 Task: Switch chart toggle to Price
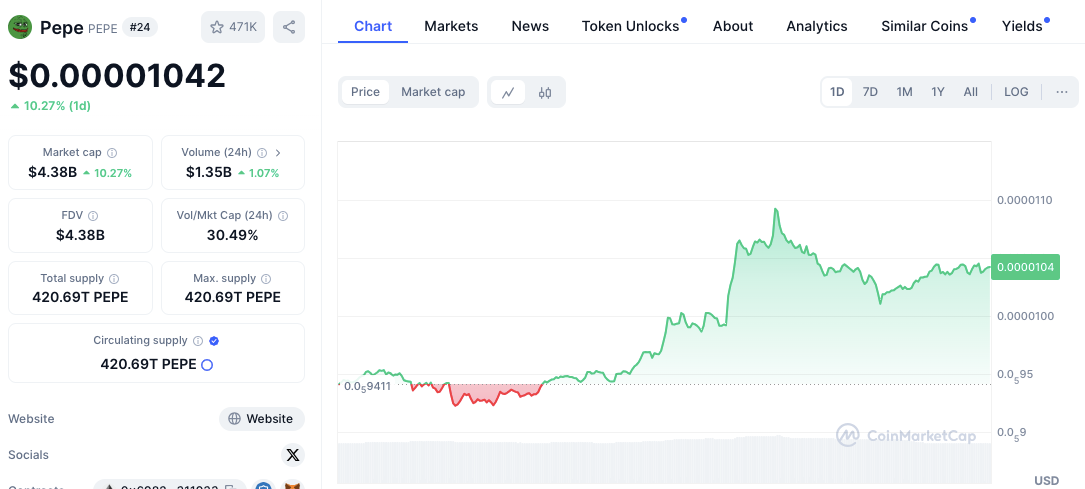tap(365, 92)
